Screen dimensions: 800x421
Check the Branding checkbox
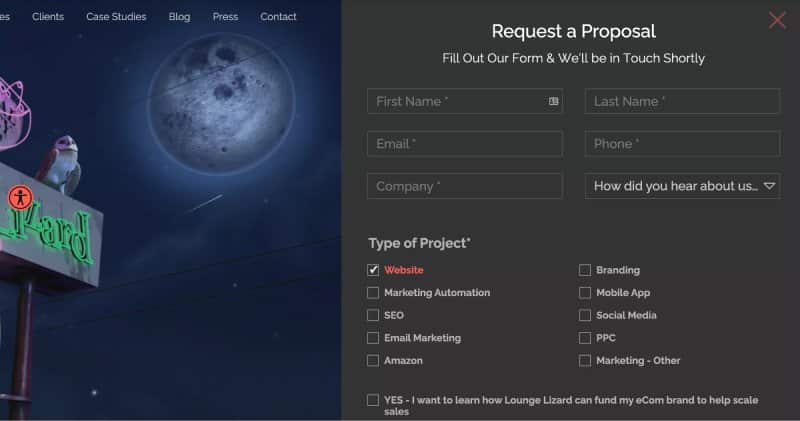click(x=585, y=270)
